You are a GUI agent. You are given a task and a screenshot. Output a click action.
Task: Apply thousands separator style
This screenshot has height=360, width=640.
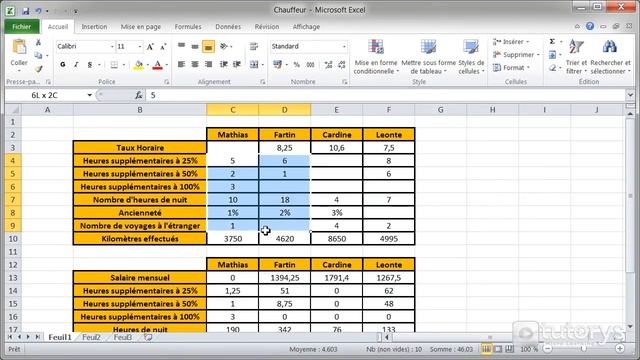[311, 64]
